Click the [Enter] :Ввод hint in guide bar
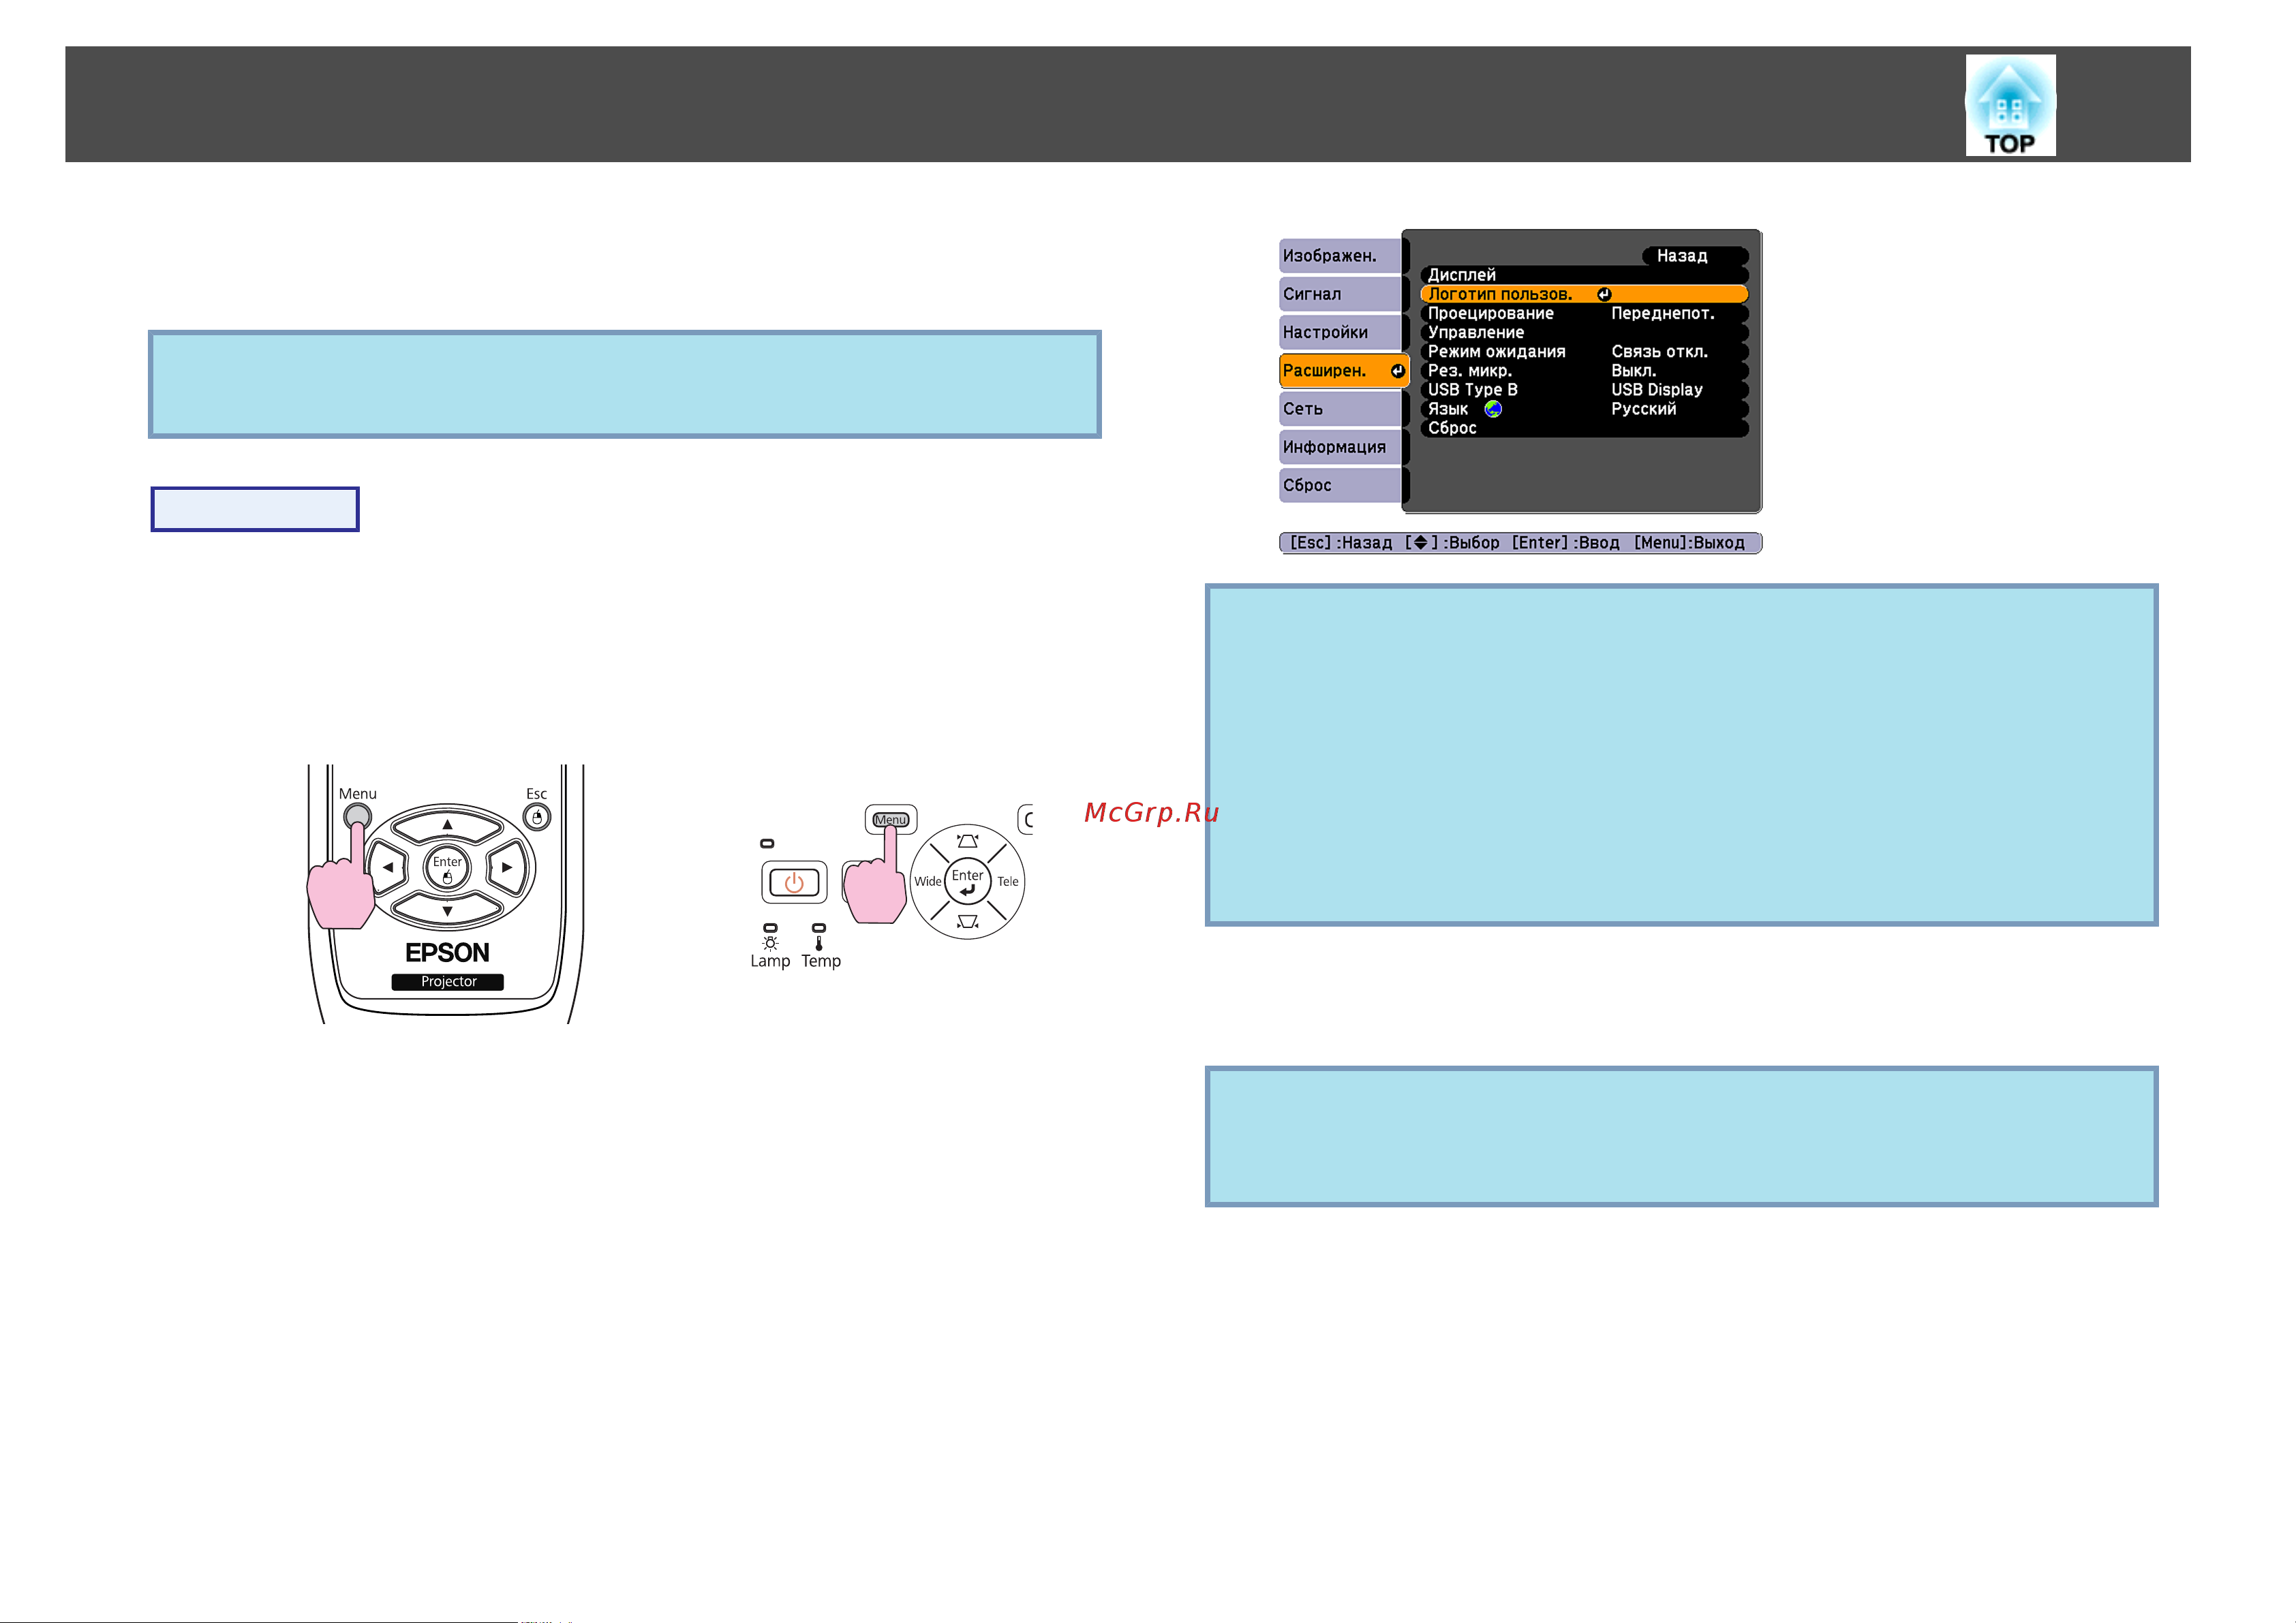Screen dimensions: 2296x1623 (x=1565, y=542)
